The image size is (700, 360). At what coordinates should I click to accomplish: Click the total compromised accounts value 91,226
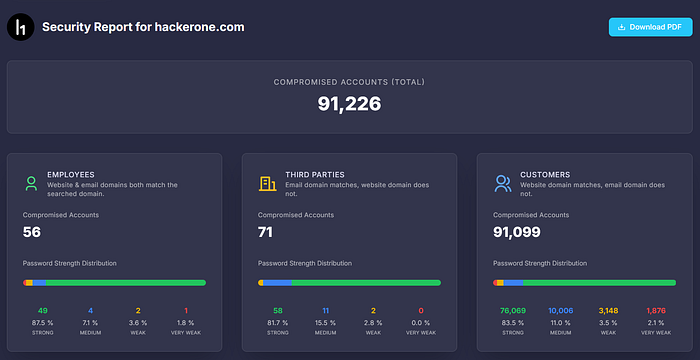(350, 104)
